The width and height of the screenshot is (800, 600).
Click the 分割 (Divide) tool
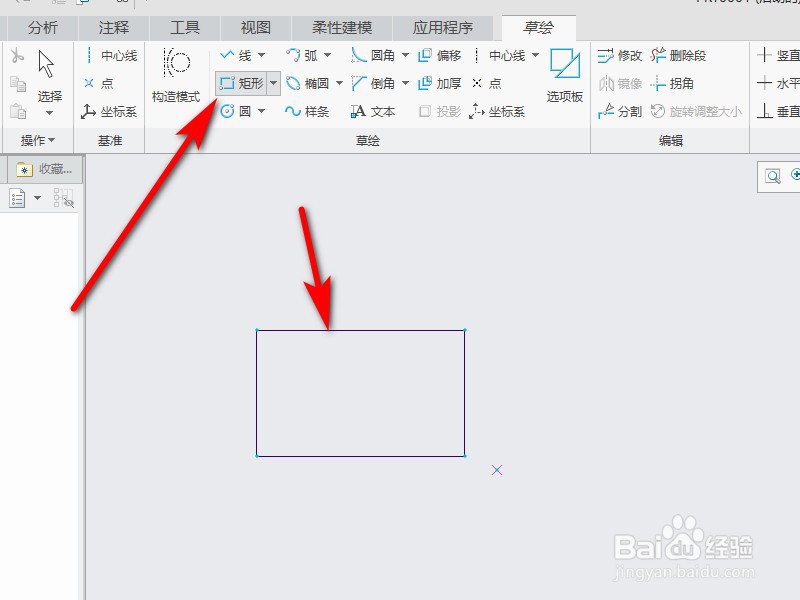pyautogui.click(x=620, y=111)
